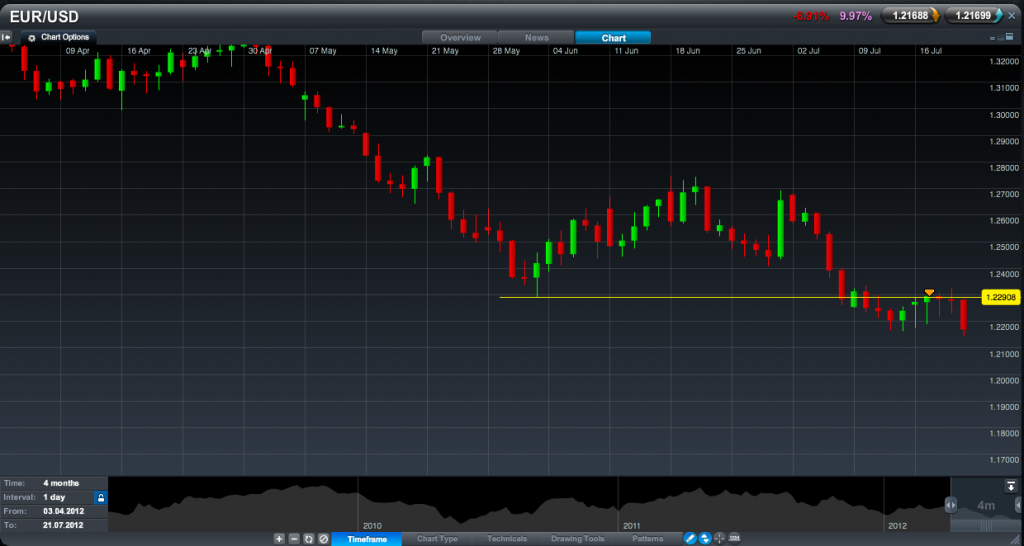Expand the Technicals menu
The width and height of the screenshot is (1024, 546).
tap(506, 539)
